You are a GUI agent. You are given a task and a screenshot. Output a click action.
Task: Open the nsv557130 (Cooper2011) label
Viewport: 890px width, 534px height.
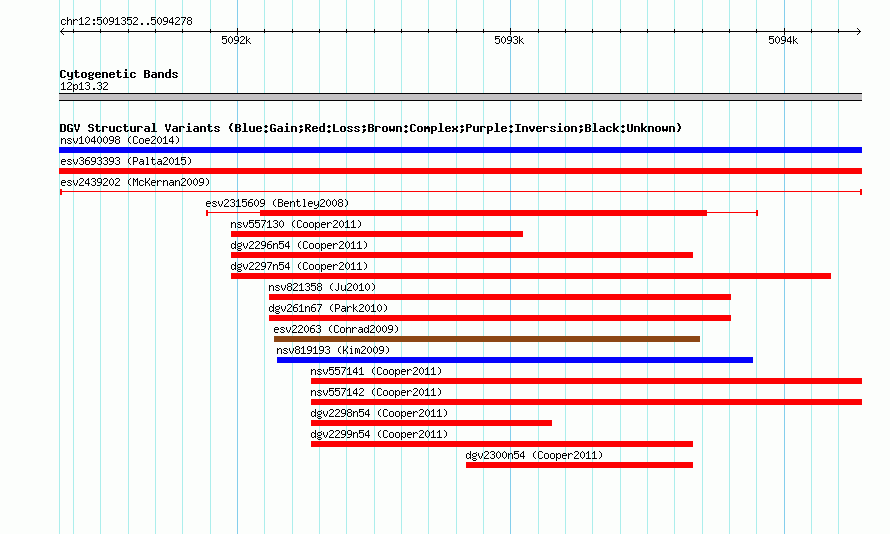click(296, 224)
